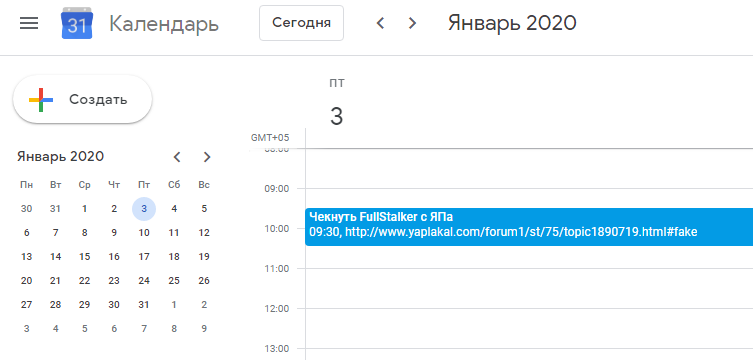Image resolution: width=753 pixels, height=360 pixels.
Task: Click the day header number 3
Action: [x=337, y=117]
